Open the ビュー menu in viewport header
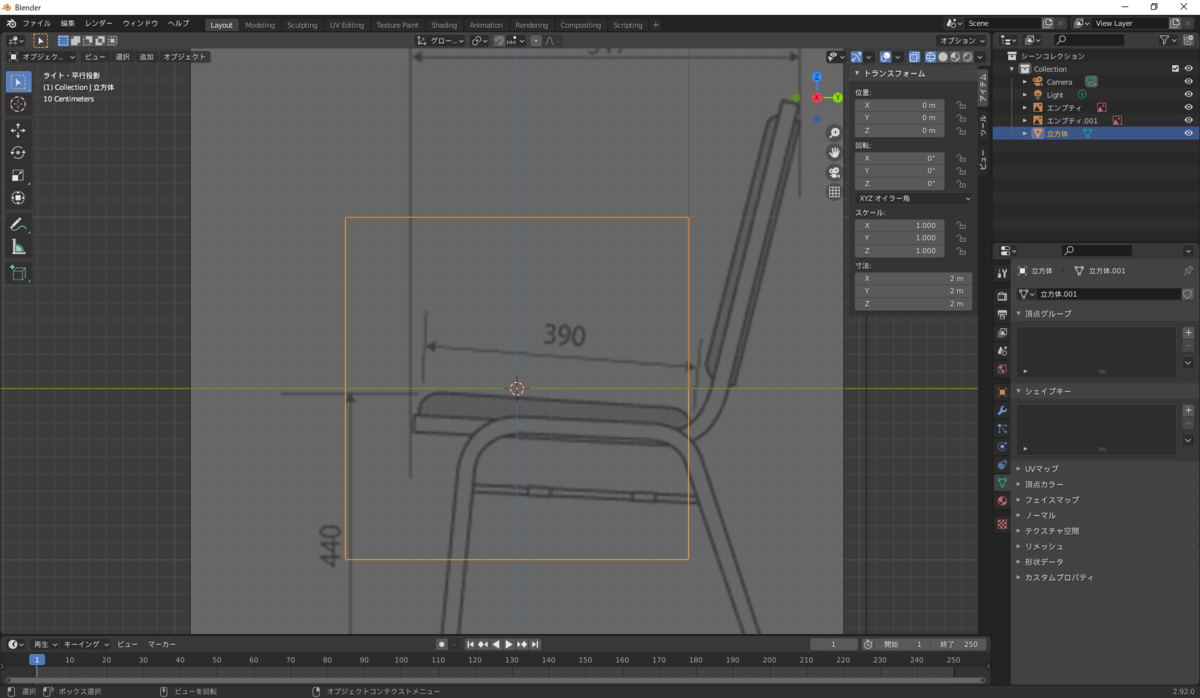This screenshot has width=1200, height=698. pos(95,57)
